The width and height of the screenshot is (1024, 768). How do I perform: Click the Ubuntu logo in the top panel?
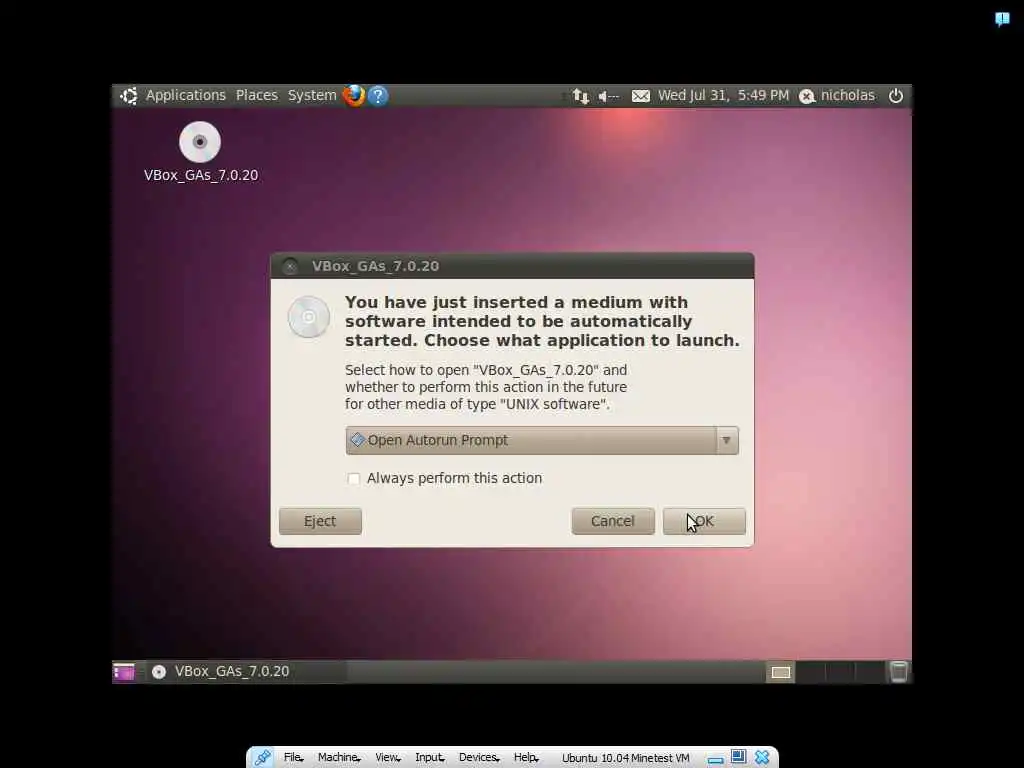pyautogui.click(x=129, y=95)
